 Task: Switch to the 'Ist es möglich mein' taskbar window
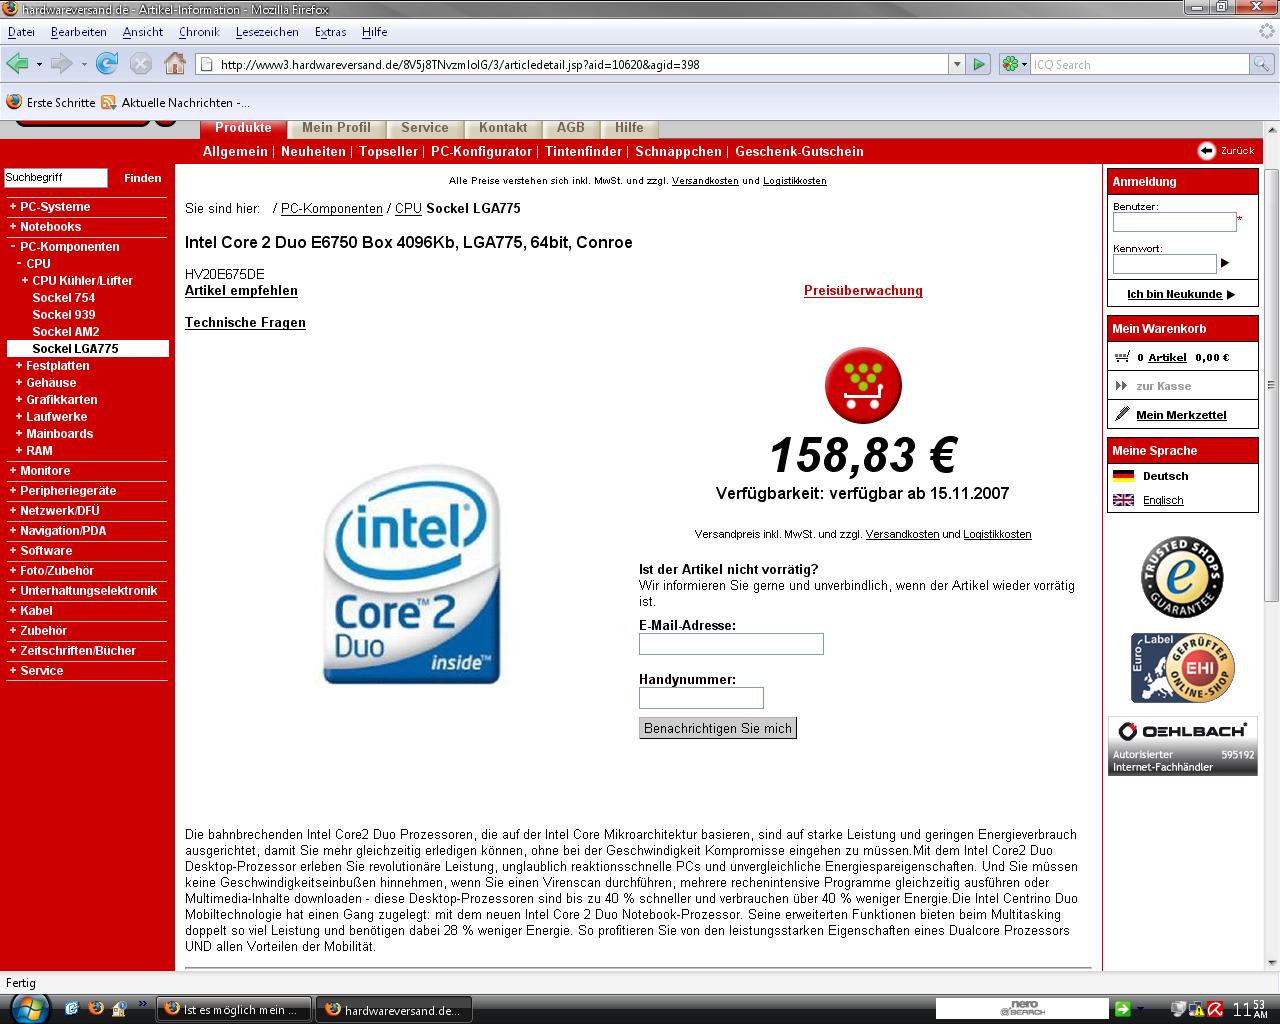(x=233, y=1009)
